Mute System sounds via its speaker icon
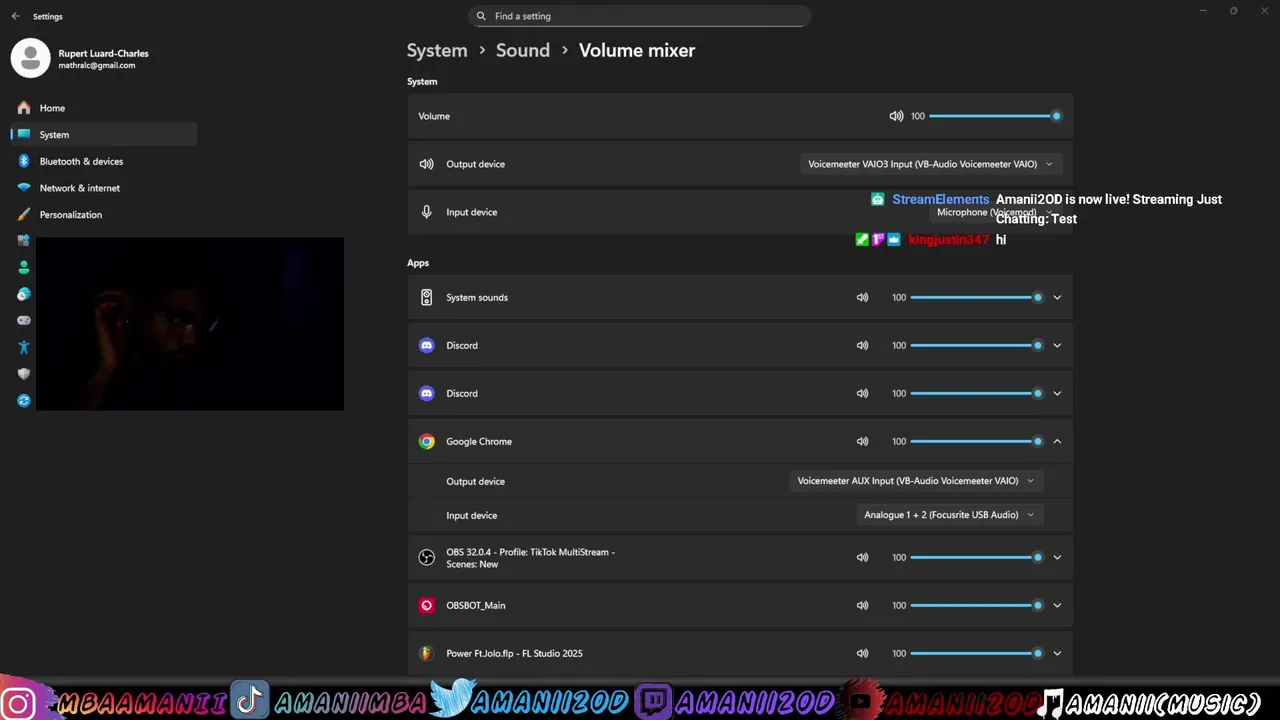 pyautogui.click(x=862, y=297)
